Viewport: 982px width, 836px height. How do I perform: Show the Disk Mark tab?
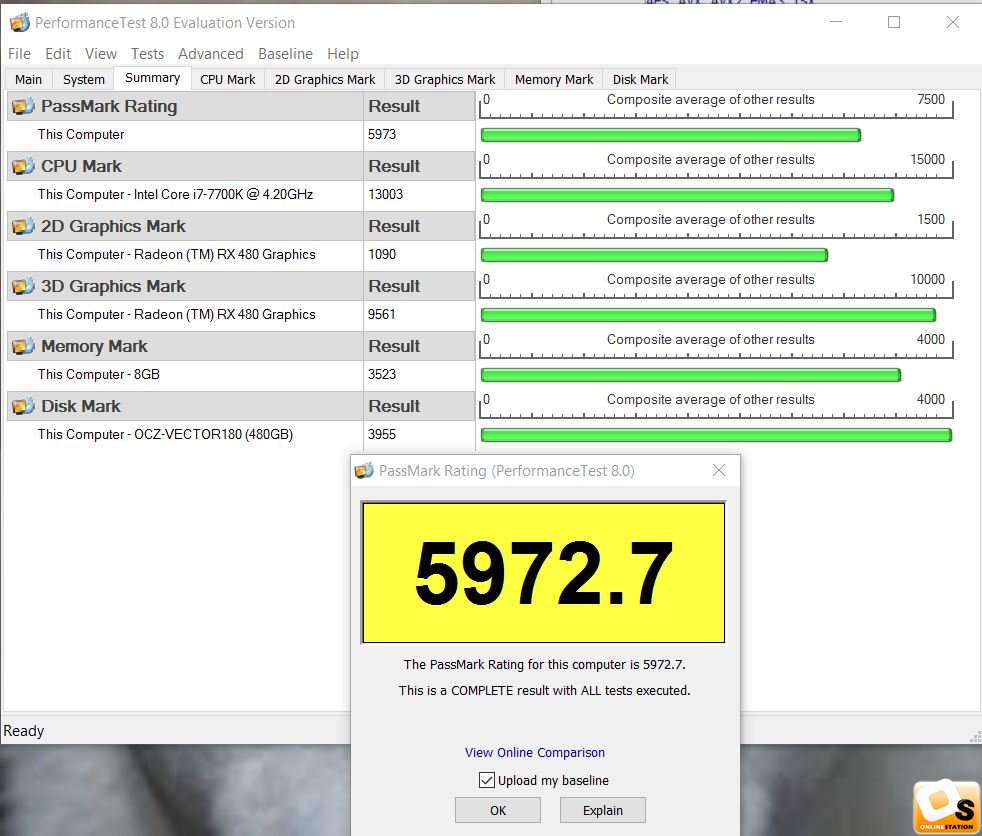tap(640, 80)
